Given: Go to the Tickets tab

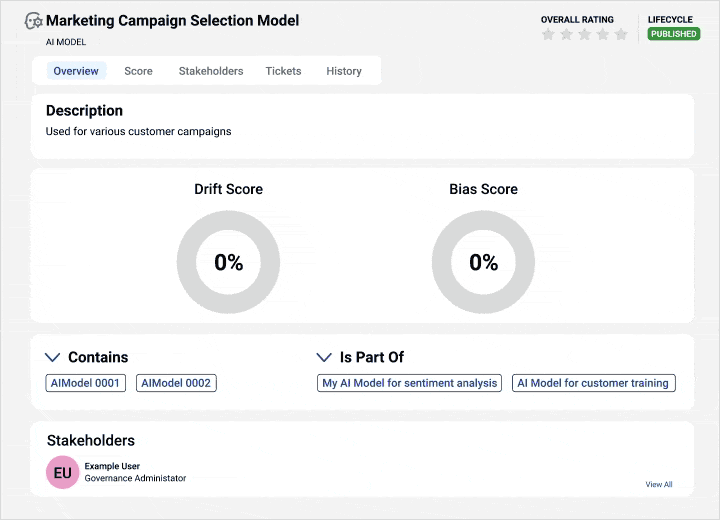Looking at the screenshot, I should coord(283,71).
